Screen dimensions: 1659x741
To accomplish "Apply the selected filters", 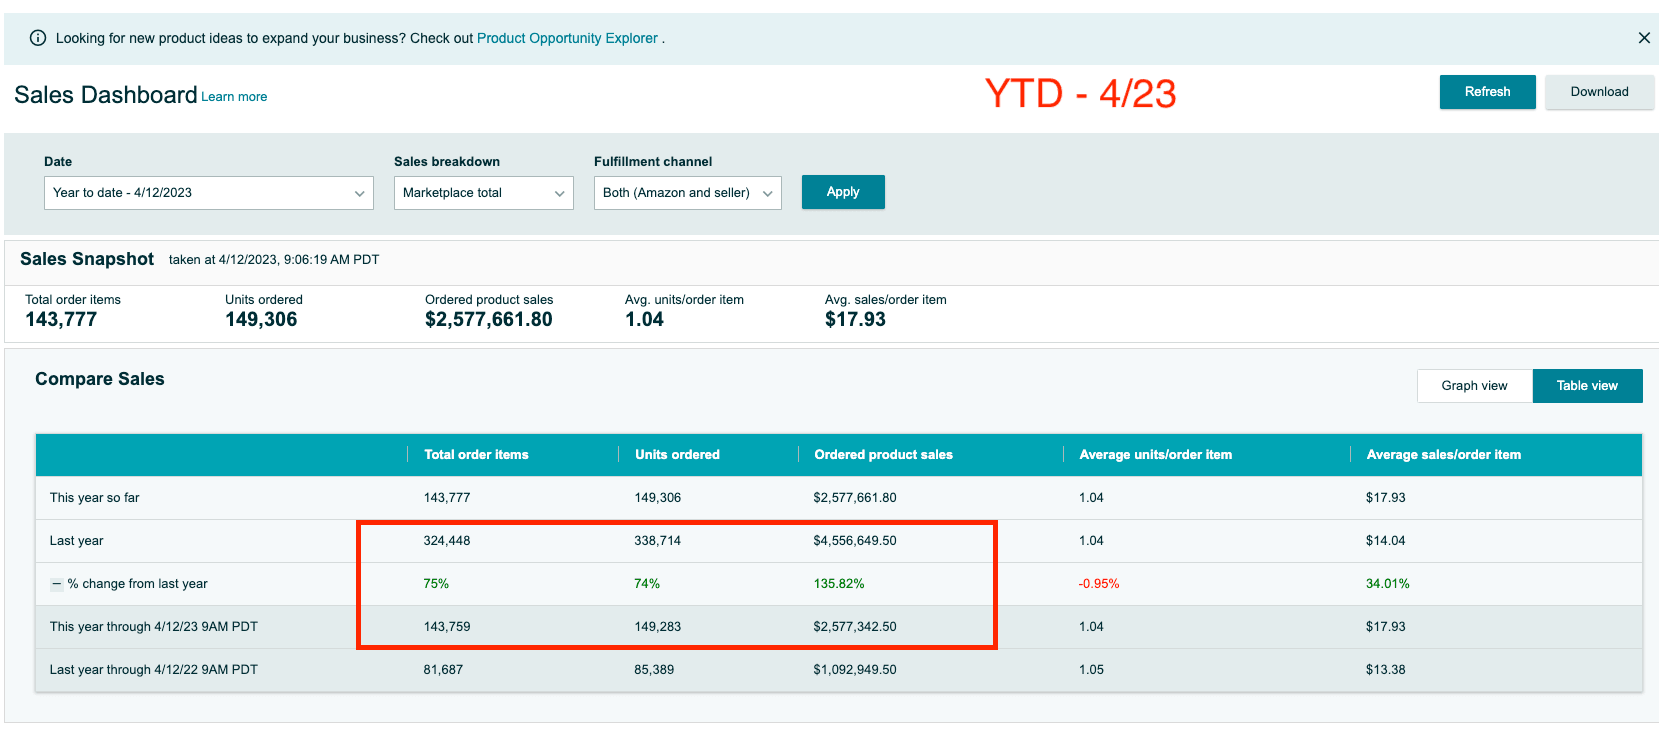I will [x=842, y=192].
